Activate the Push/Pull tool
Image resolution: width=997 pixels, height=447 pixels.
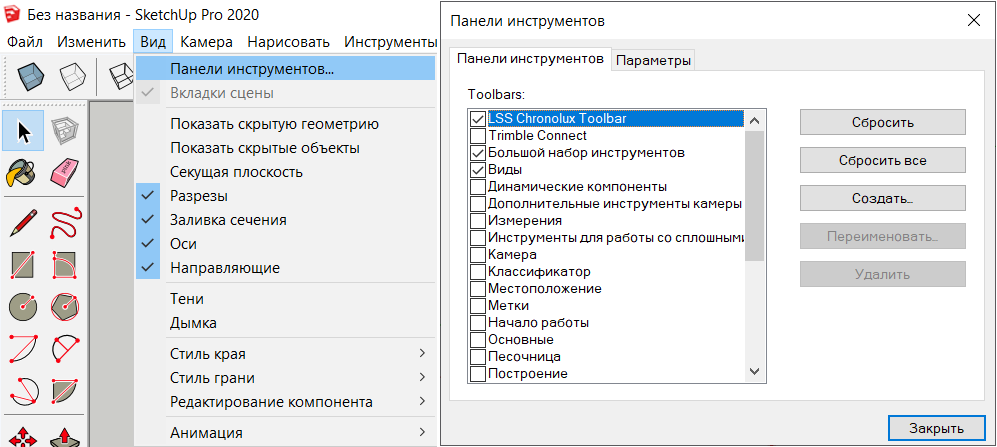tap(64, 436)
